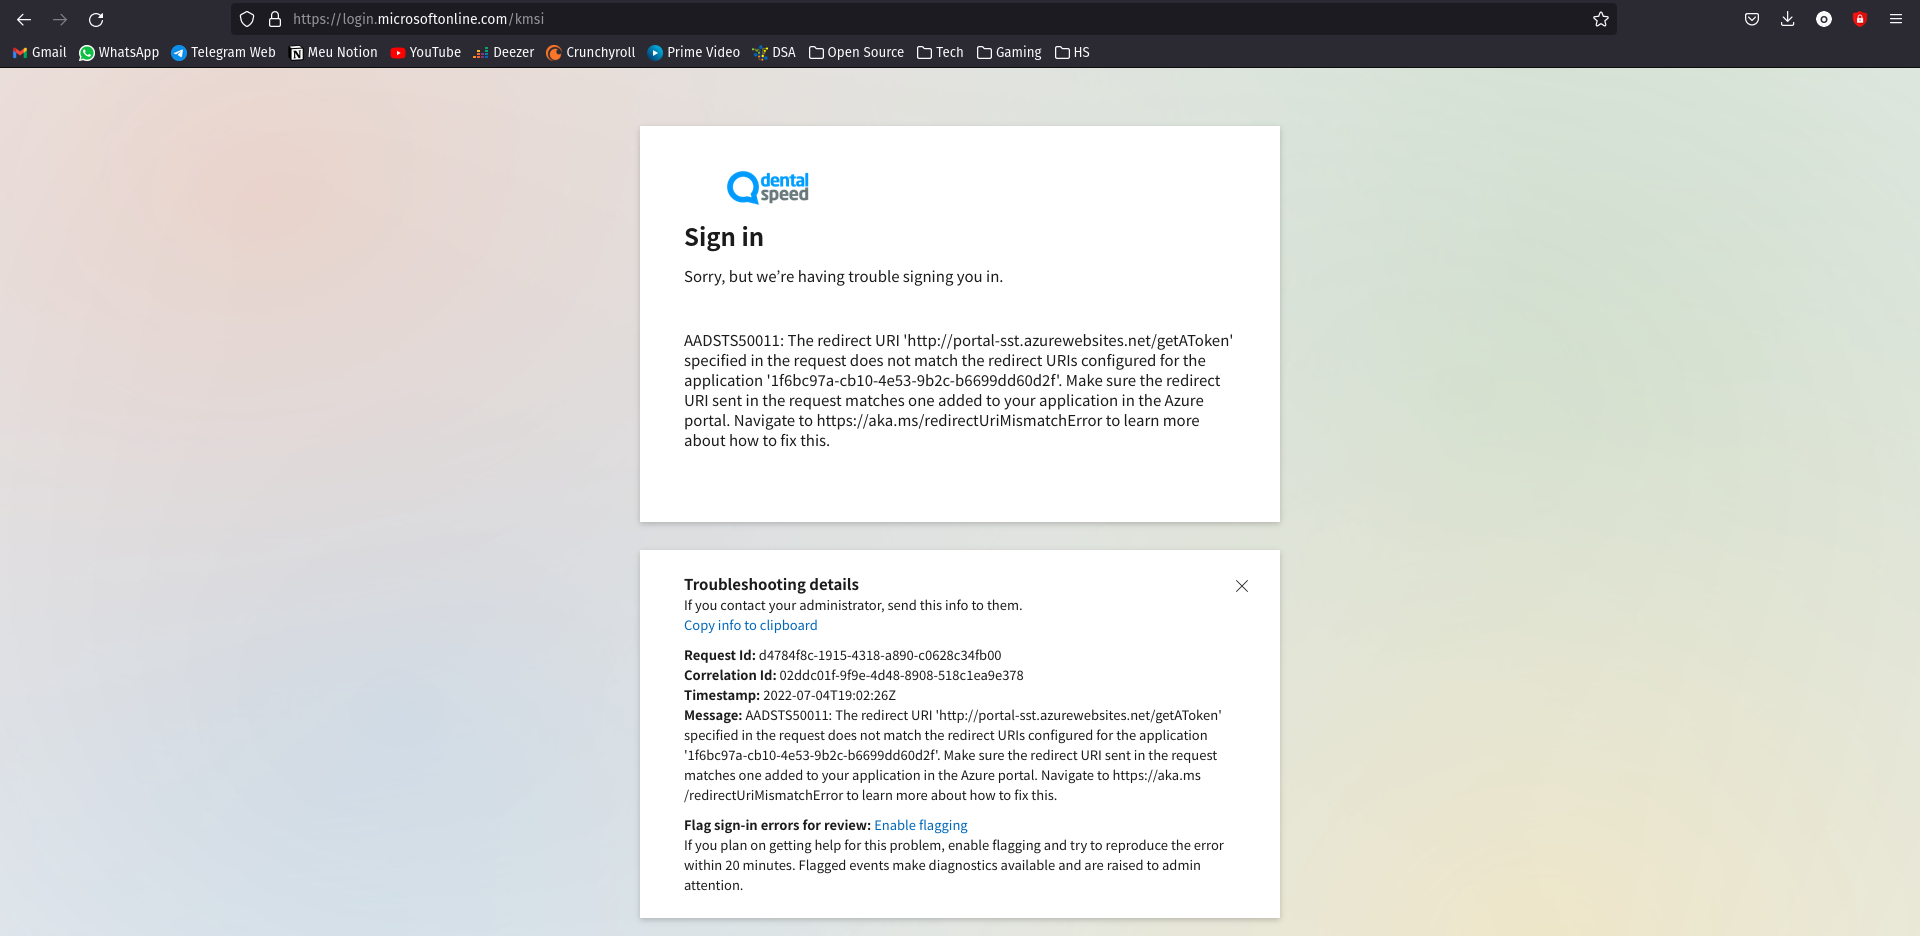Click the Timestamp value 2022-07-04T19:02:26Z
The width and height of the screenshot is (1920, 936).
[x=829, y=695]
